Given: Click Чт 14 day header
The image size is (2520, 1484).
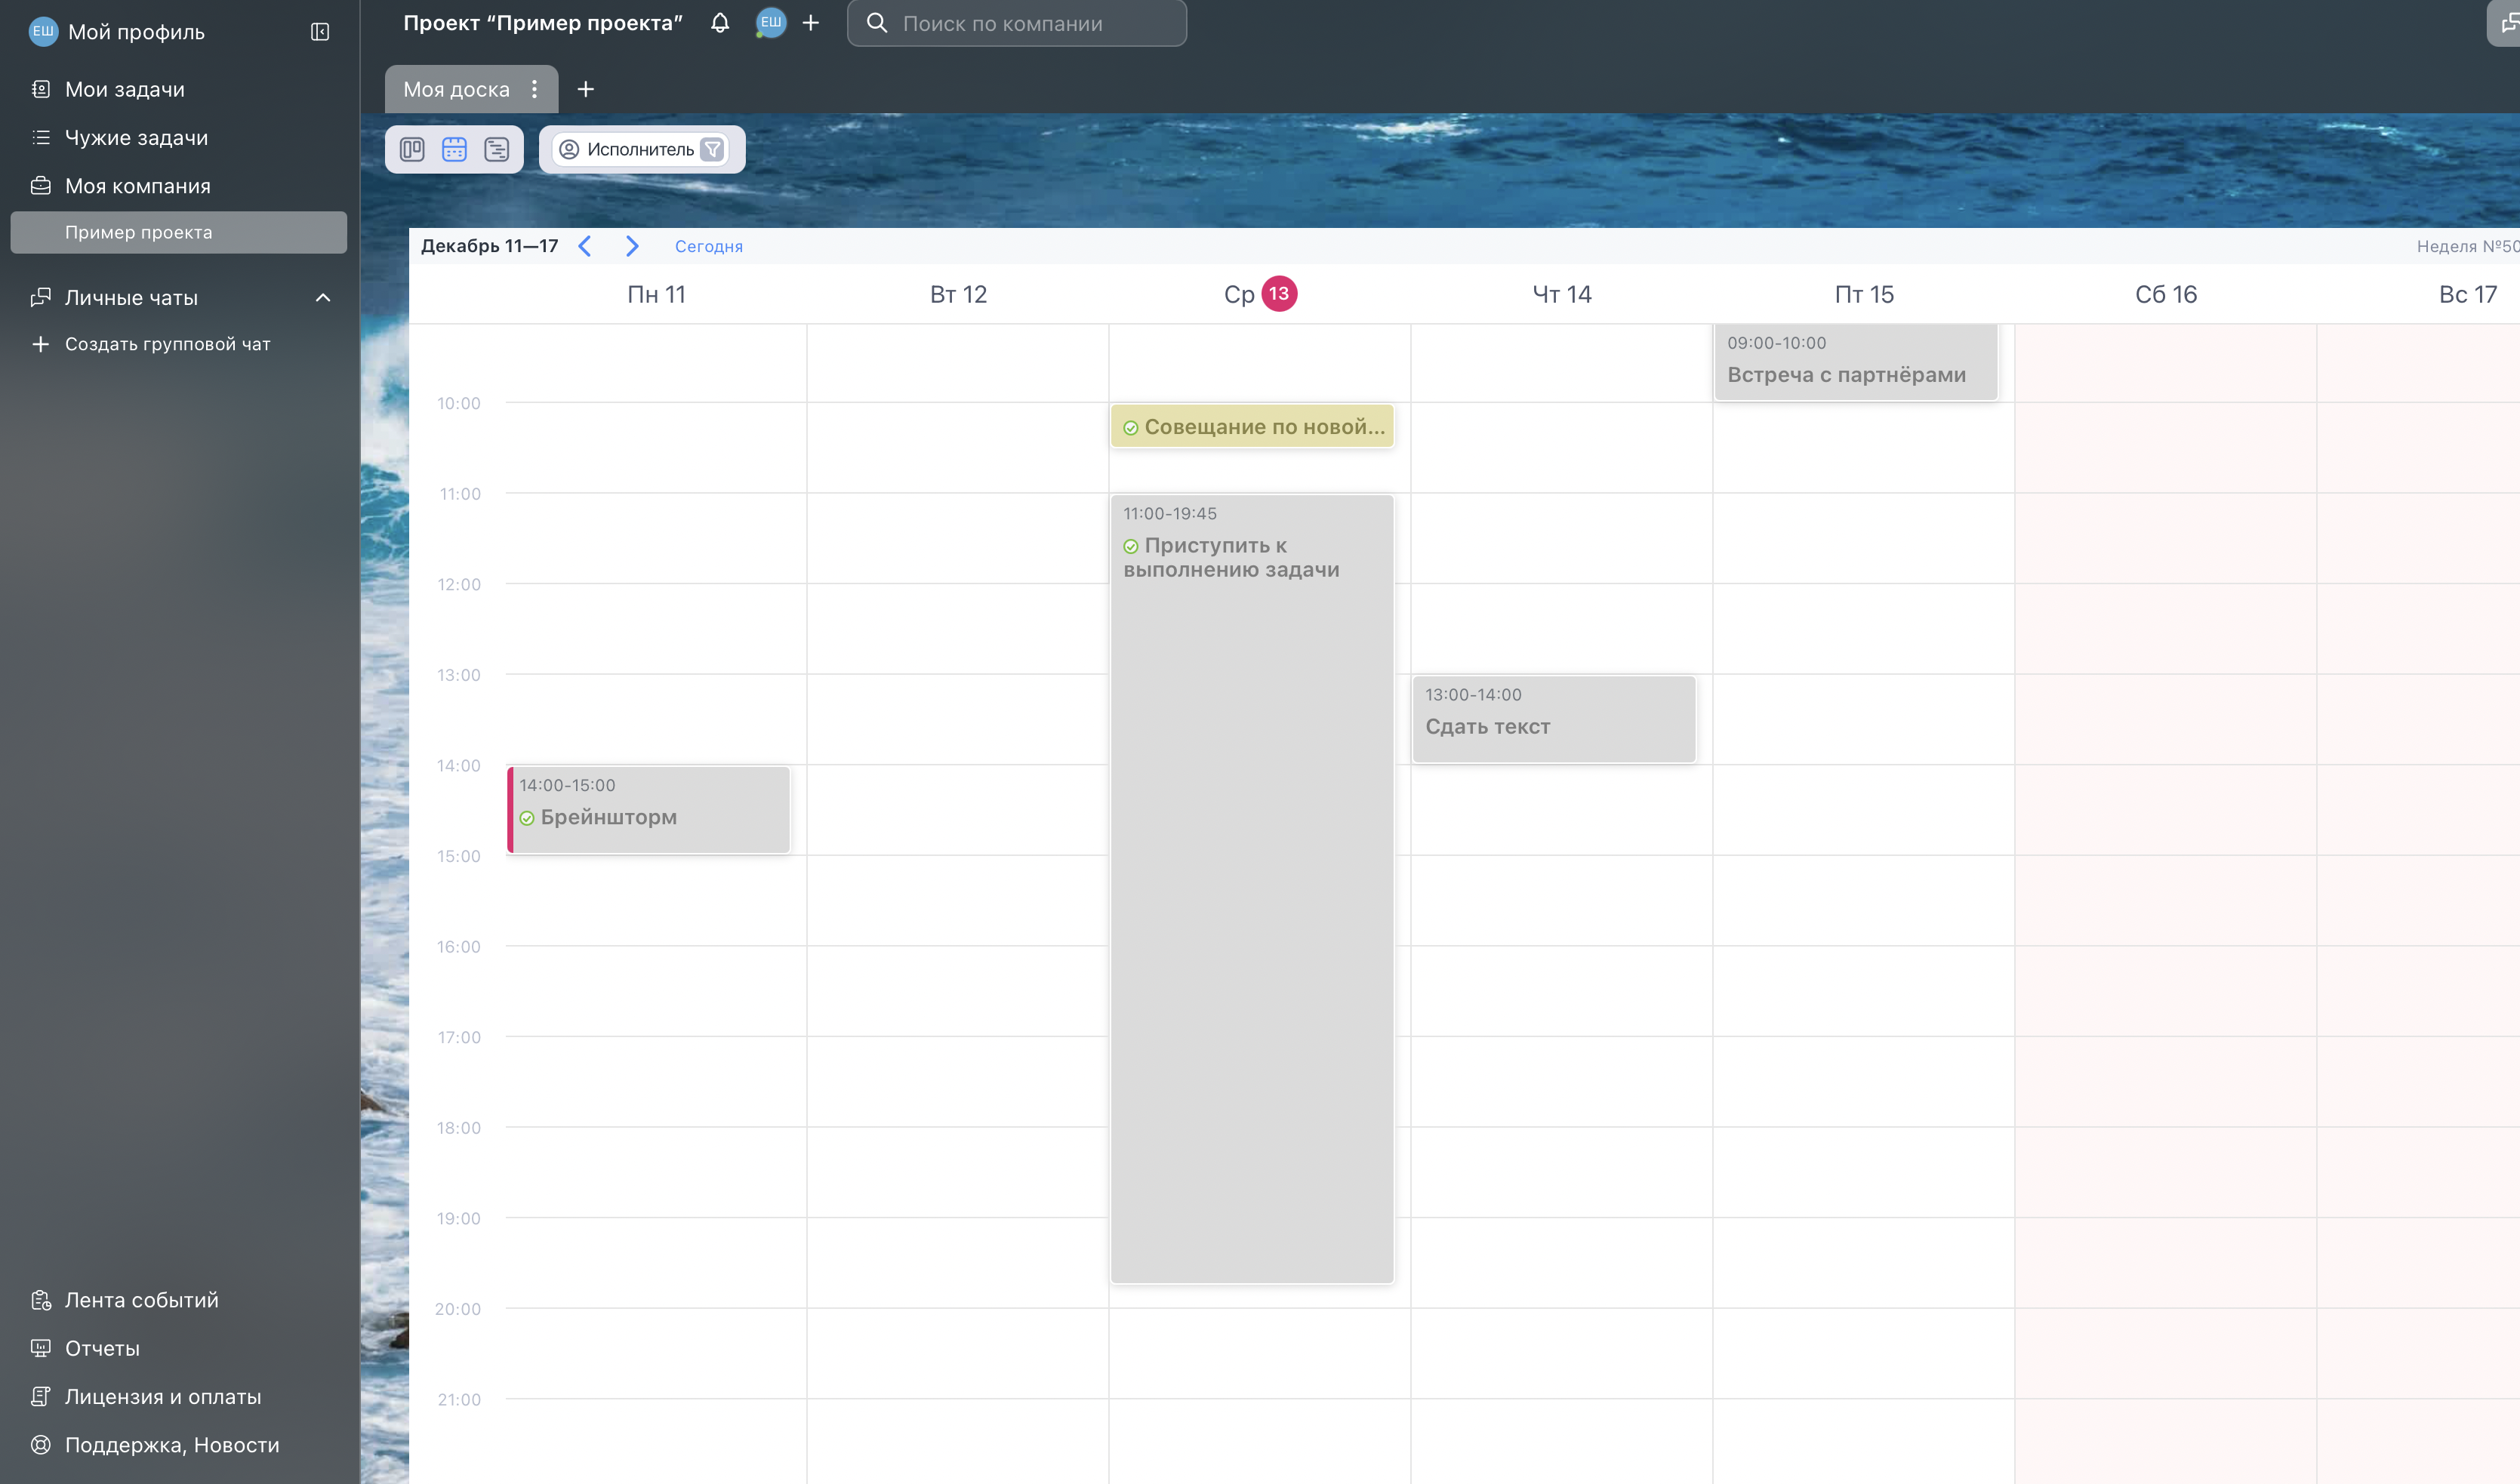Looking at the screenshot, I should click(x=1562, y=294).
